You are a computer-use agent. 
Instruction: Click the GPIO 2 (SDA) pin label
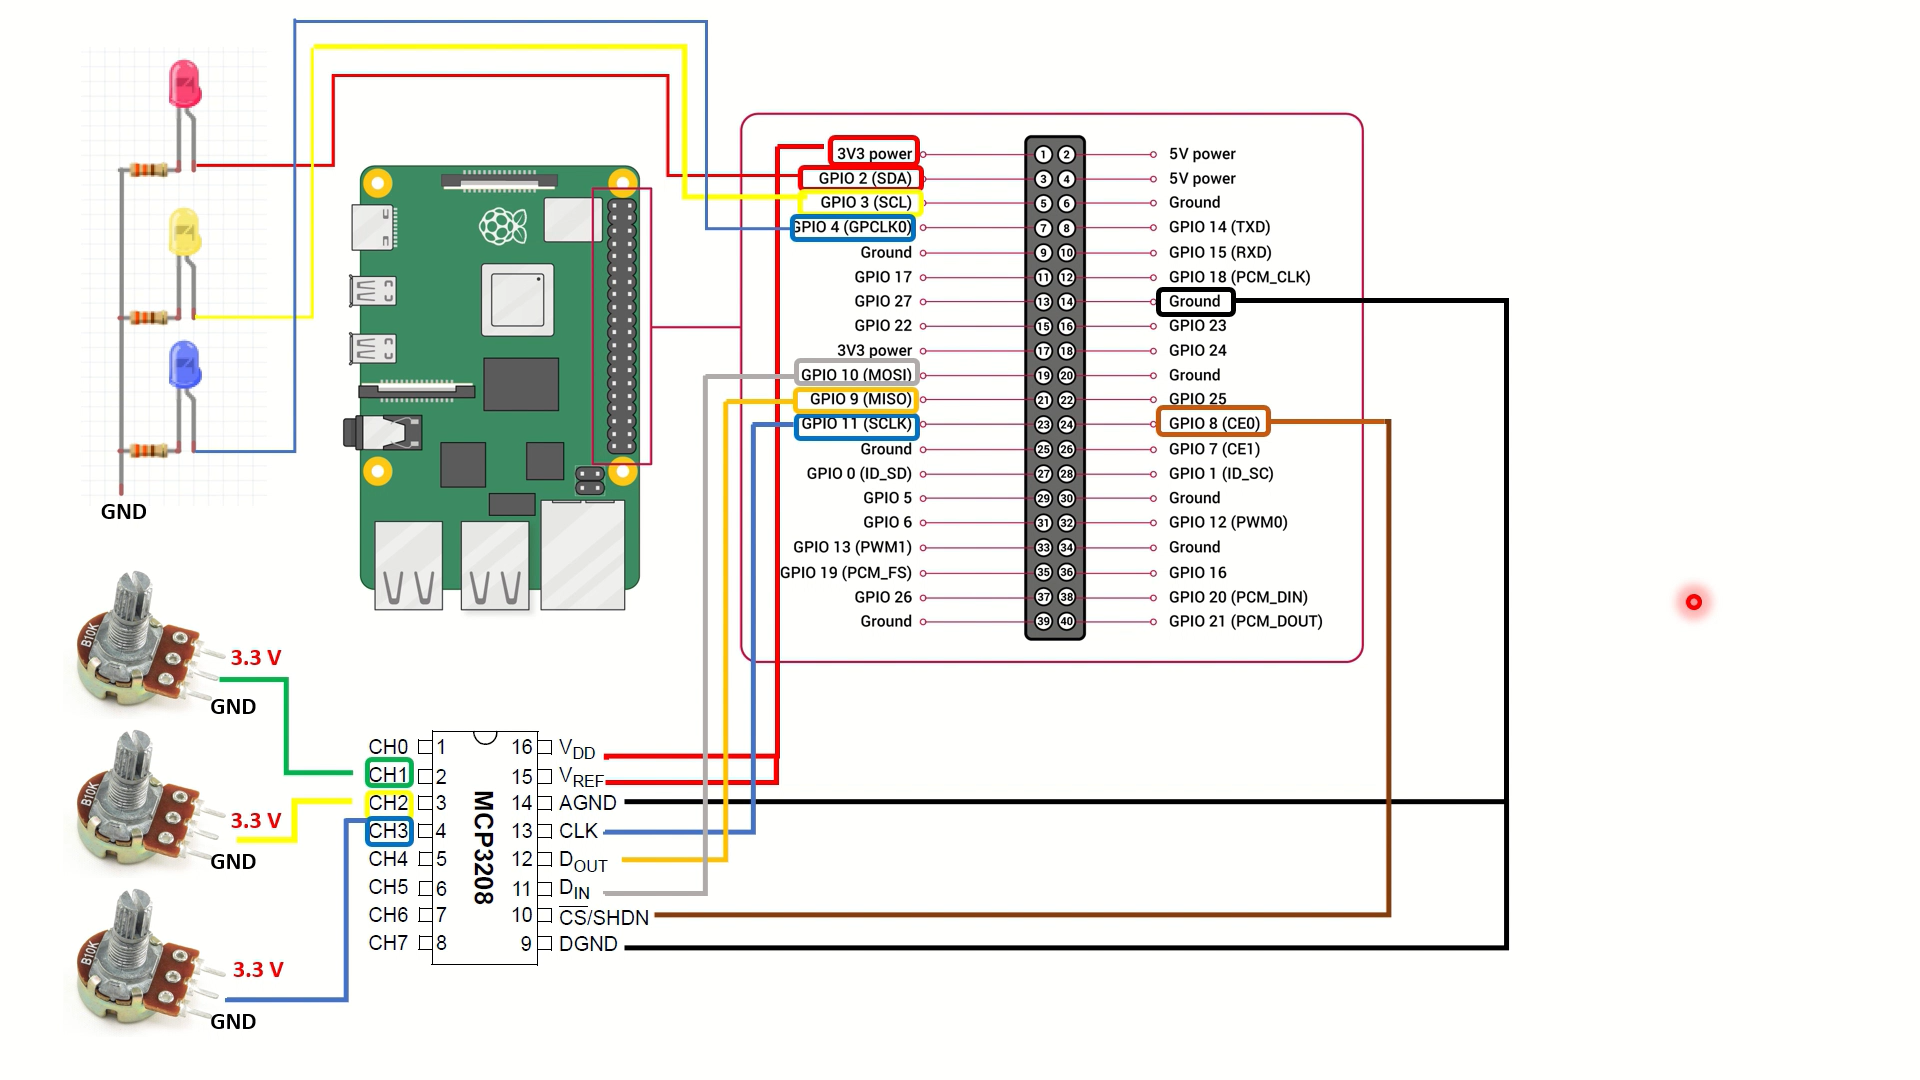tap(866, 177)
